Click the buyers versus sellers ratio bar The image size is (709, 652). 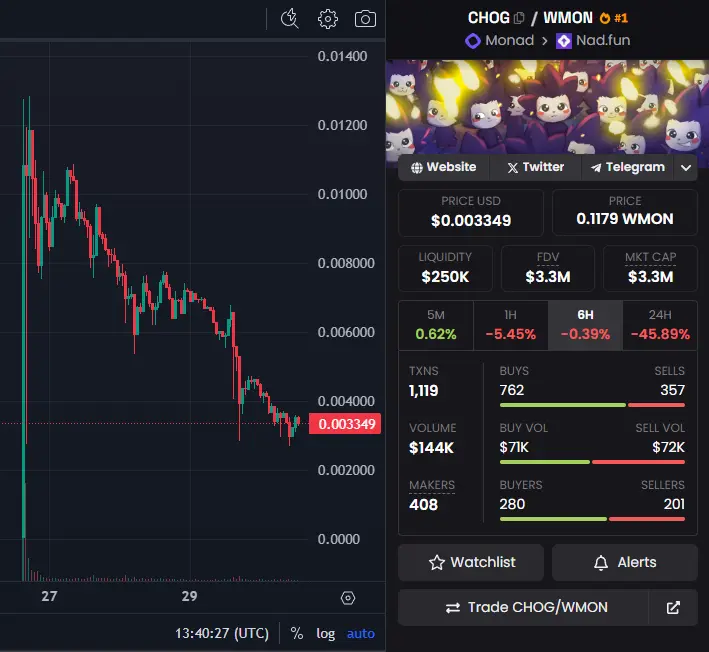[x=592, y=519]
